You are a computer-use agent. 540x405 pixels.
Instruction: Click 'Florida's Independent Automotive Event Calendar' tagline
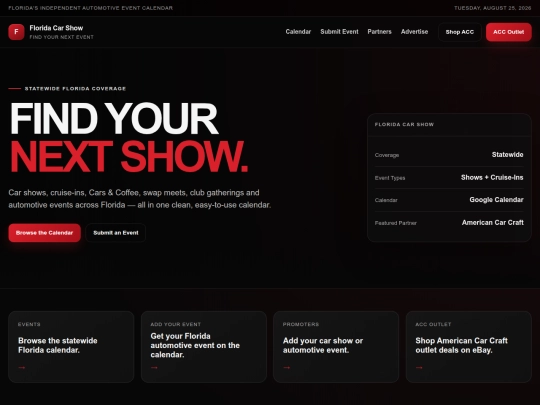(x=91, y=8)
